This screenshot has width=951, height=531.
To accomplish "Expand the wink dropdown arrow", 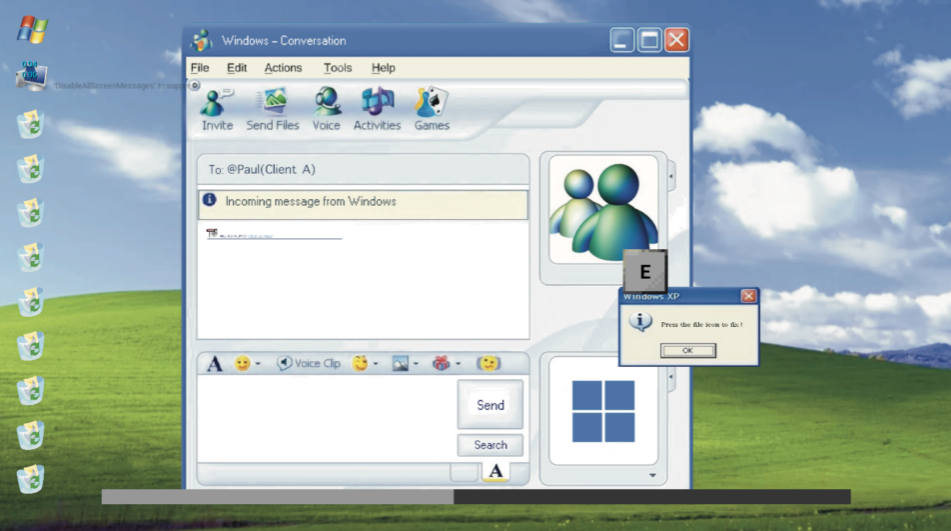I will (x=375, y=364).
